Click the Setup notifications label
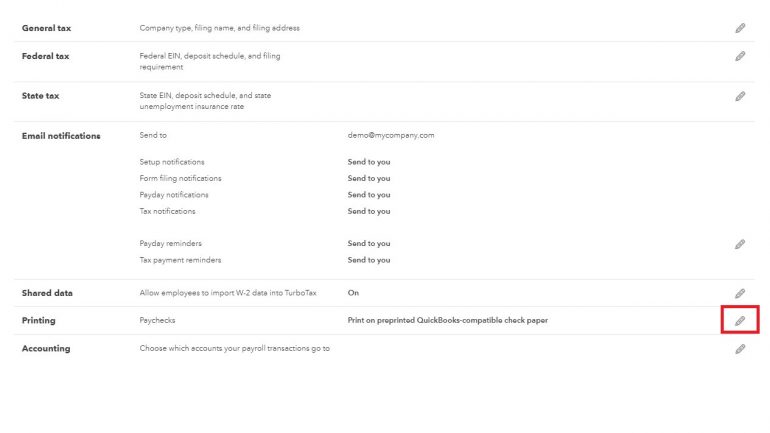 [172, 162]
